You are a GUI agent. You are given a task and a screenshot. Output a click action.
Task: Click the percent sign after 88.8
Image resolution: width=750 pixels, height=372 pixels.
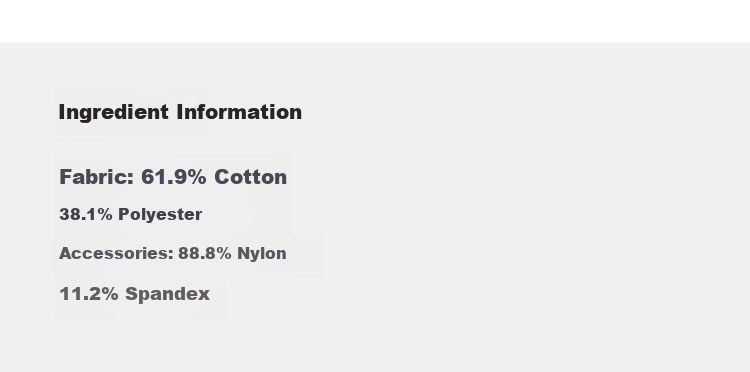coord(224,253)
